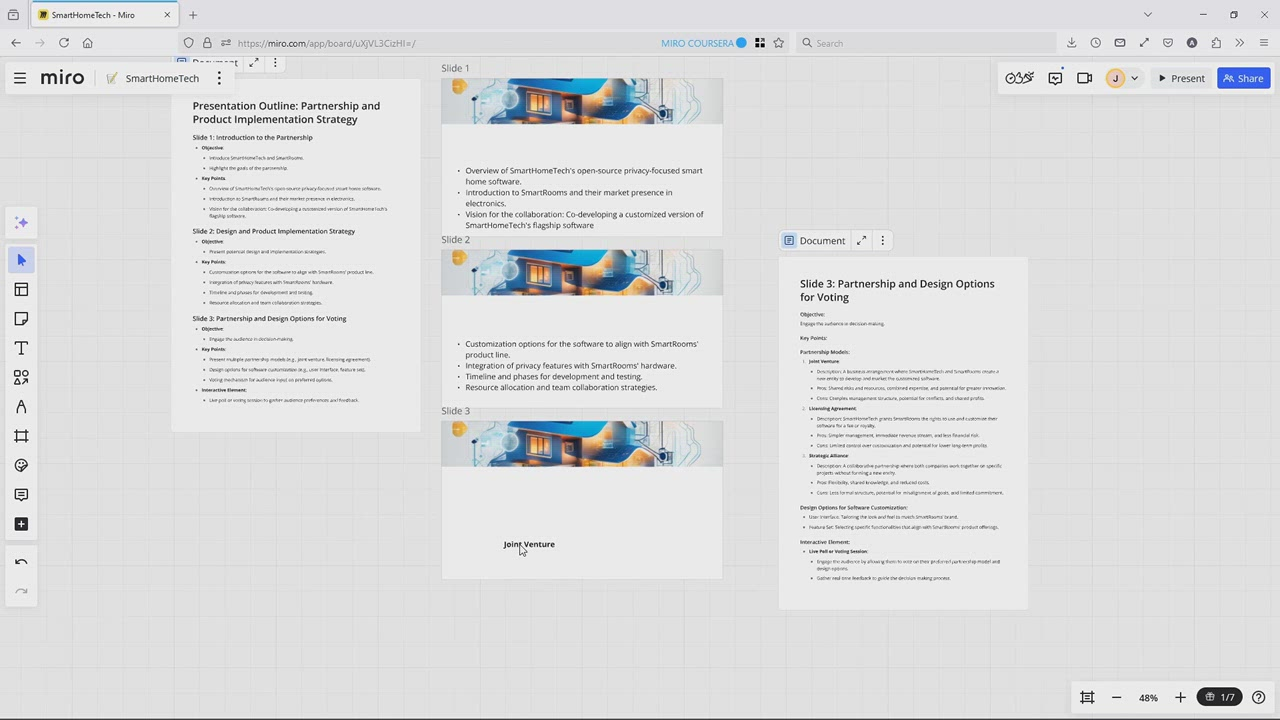Image resolution: width=1280 pixels, height=720 pixels.
Task: Select the cursor select tool
Action: [x=21, y=260]
